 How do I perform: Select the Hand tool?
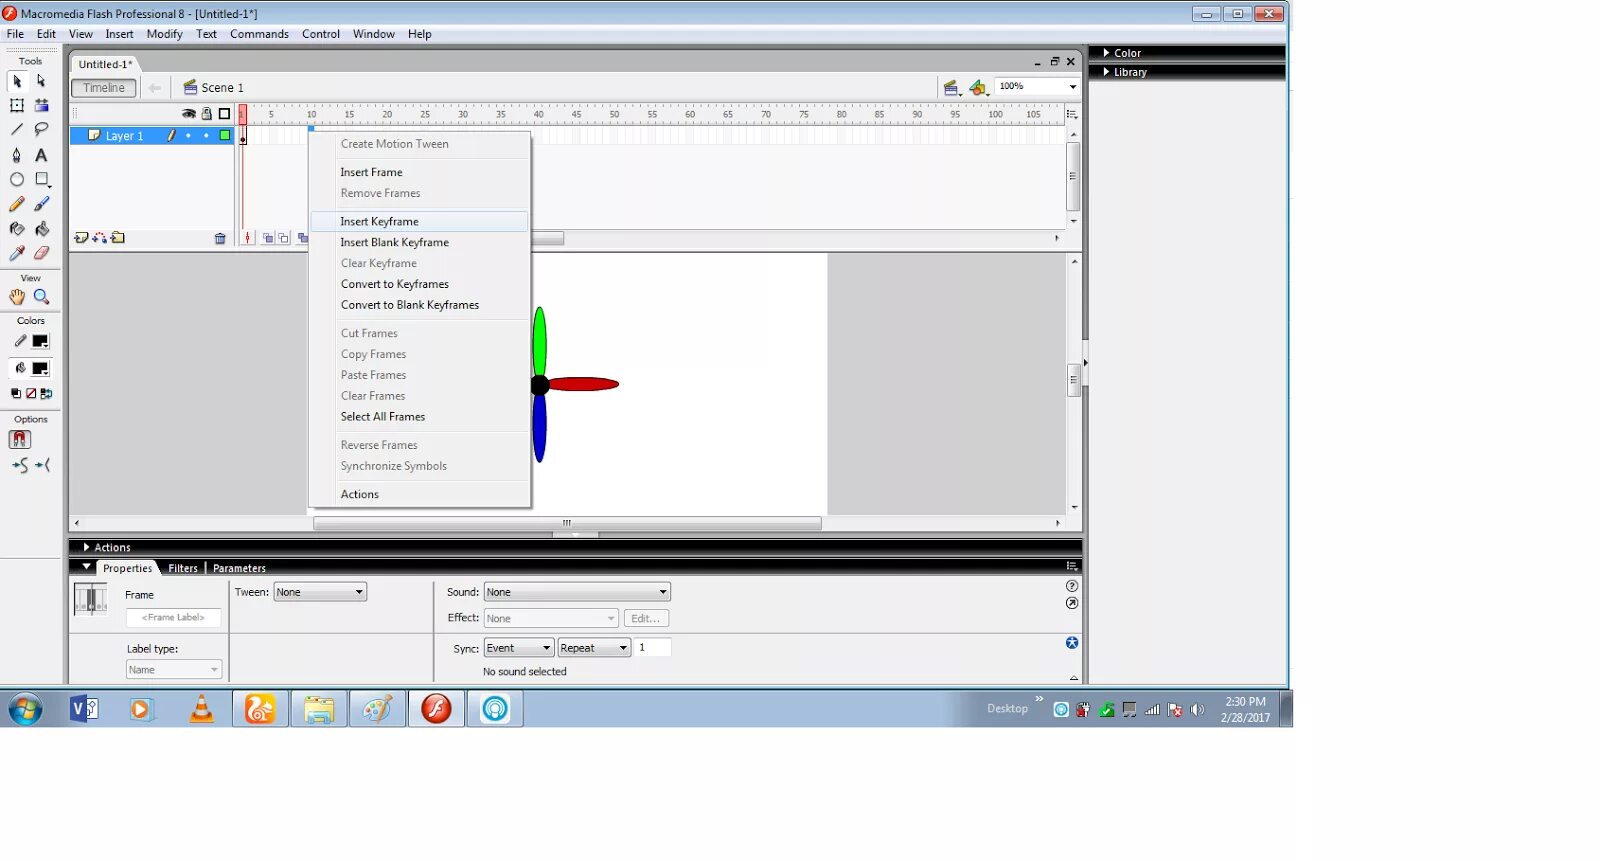click(17, 297)
